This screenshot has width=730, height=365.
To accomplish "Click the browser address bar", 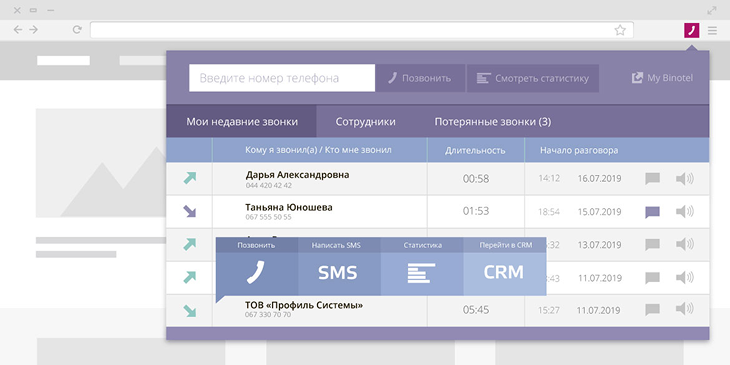I will 361,30.
